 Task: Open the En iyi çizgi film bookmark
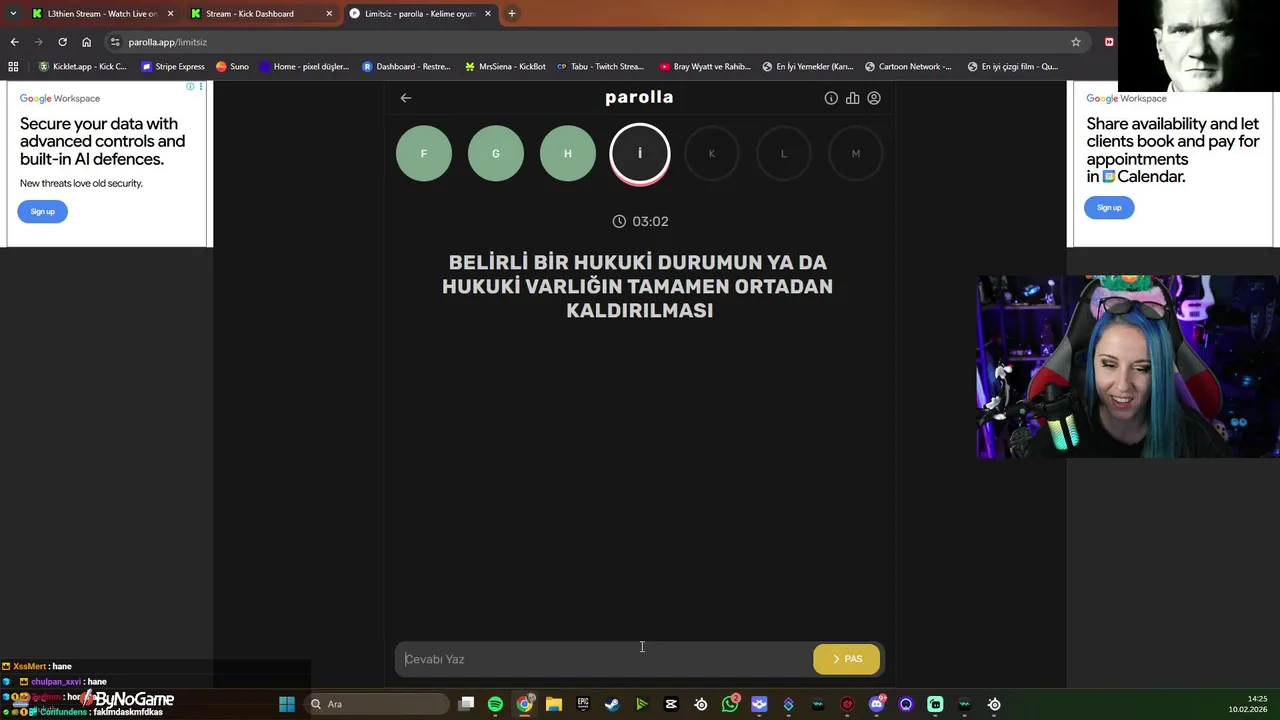click(1012, 67)
